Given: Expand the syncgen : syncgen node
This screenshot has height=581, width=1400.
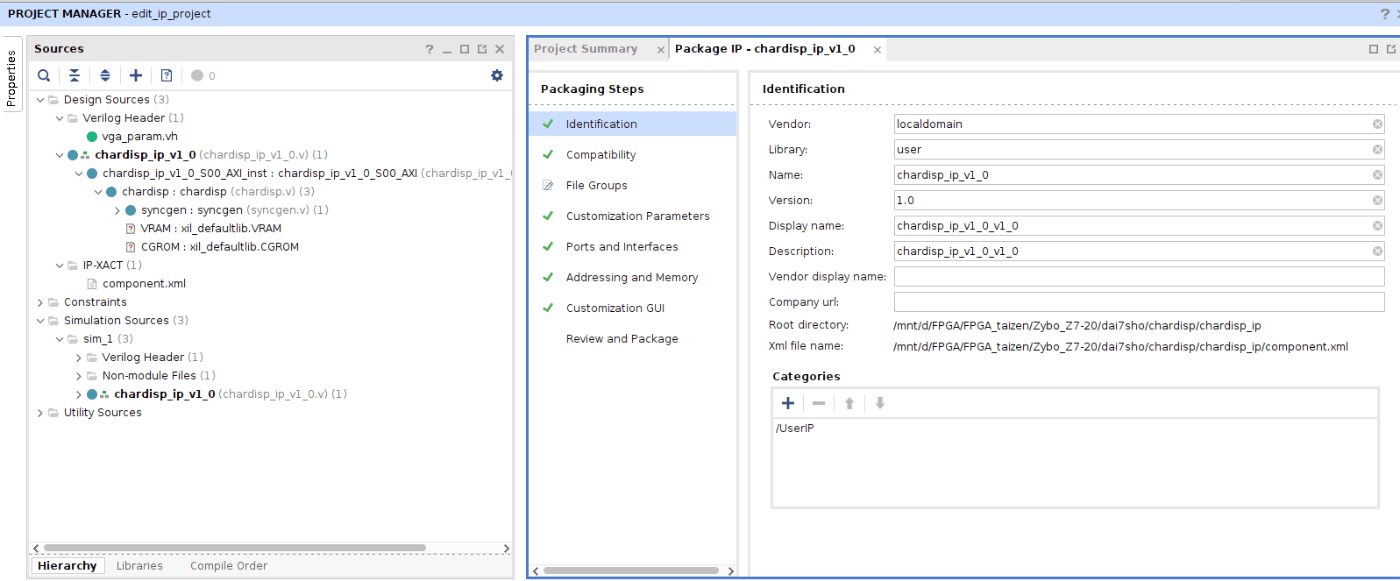Looking at the screenshot, I should pyautogui.click(x=117, y=210).
